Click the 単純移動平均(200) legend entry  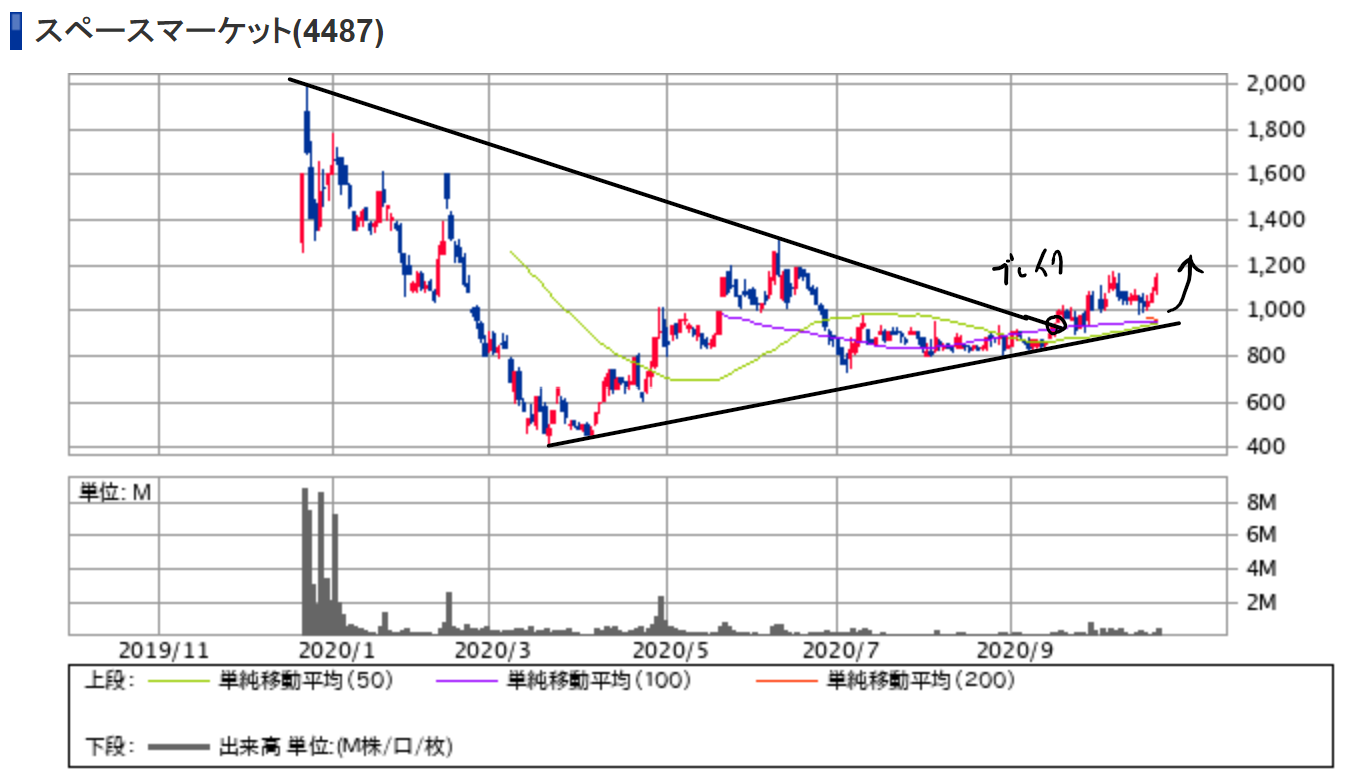(921, 681)
